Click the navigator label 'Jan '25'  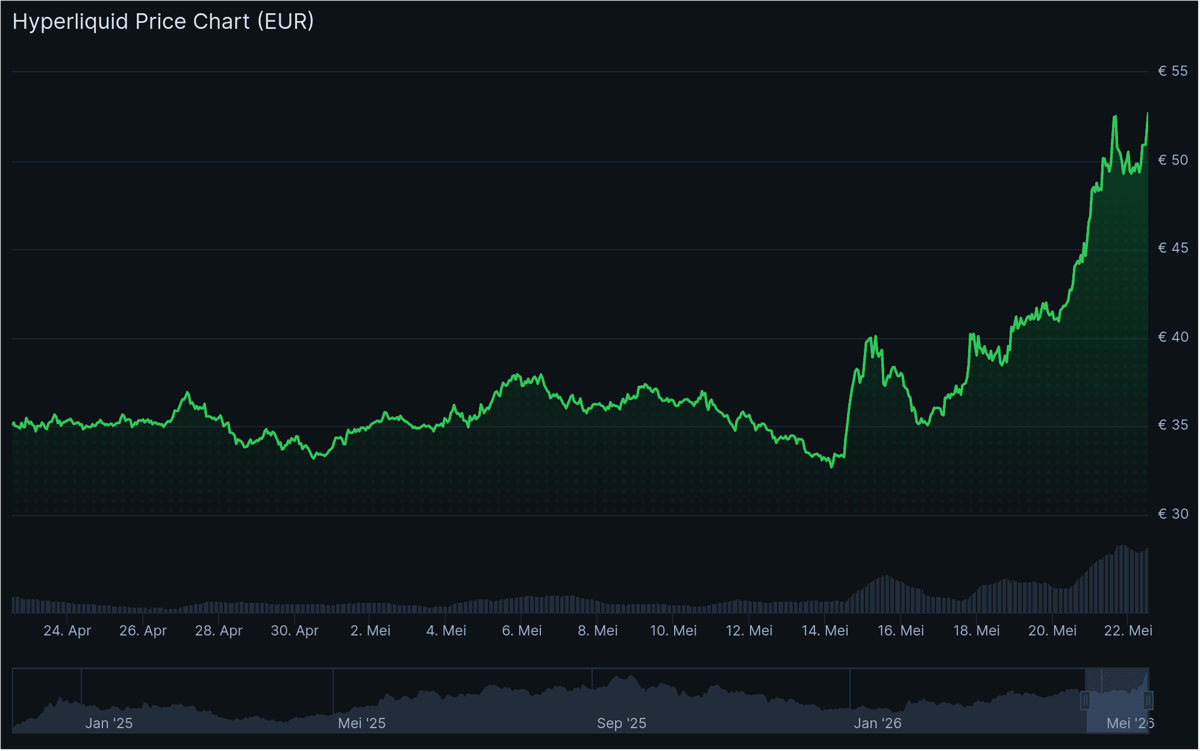(x=109, y=723)
